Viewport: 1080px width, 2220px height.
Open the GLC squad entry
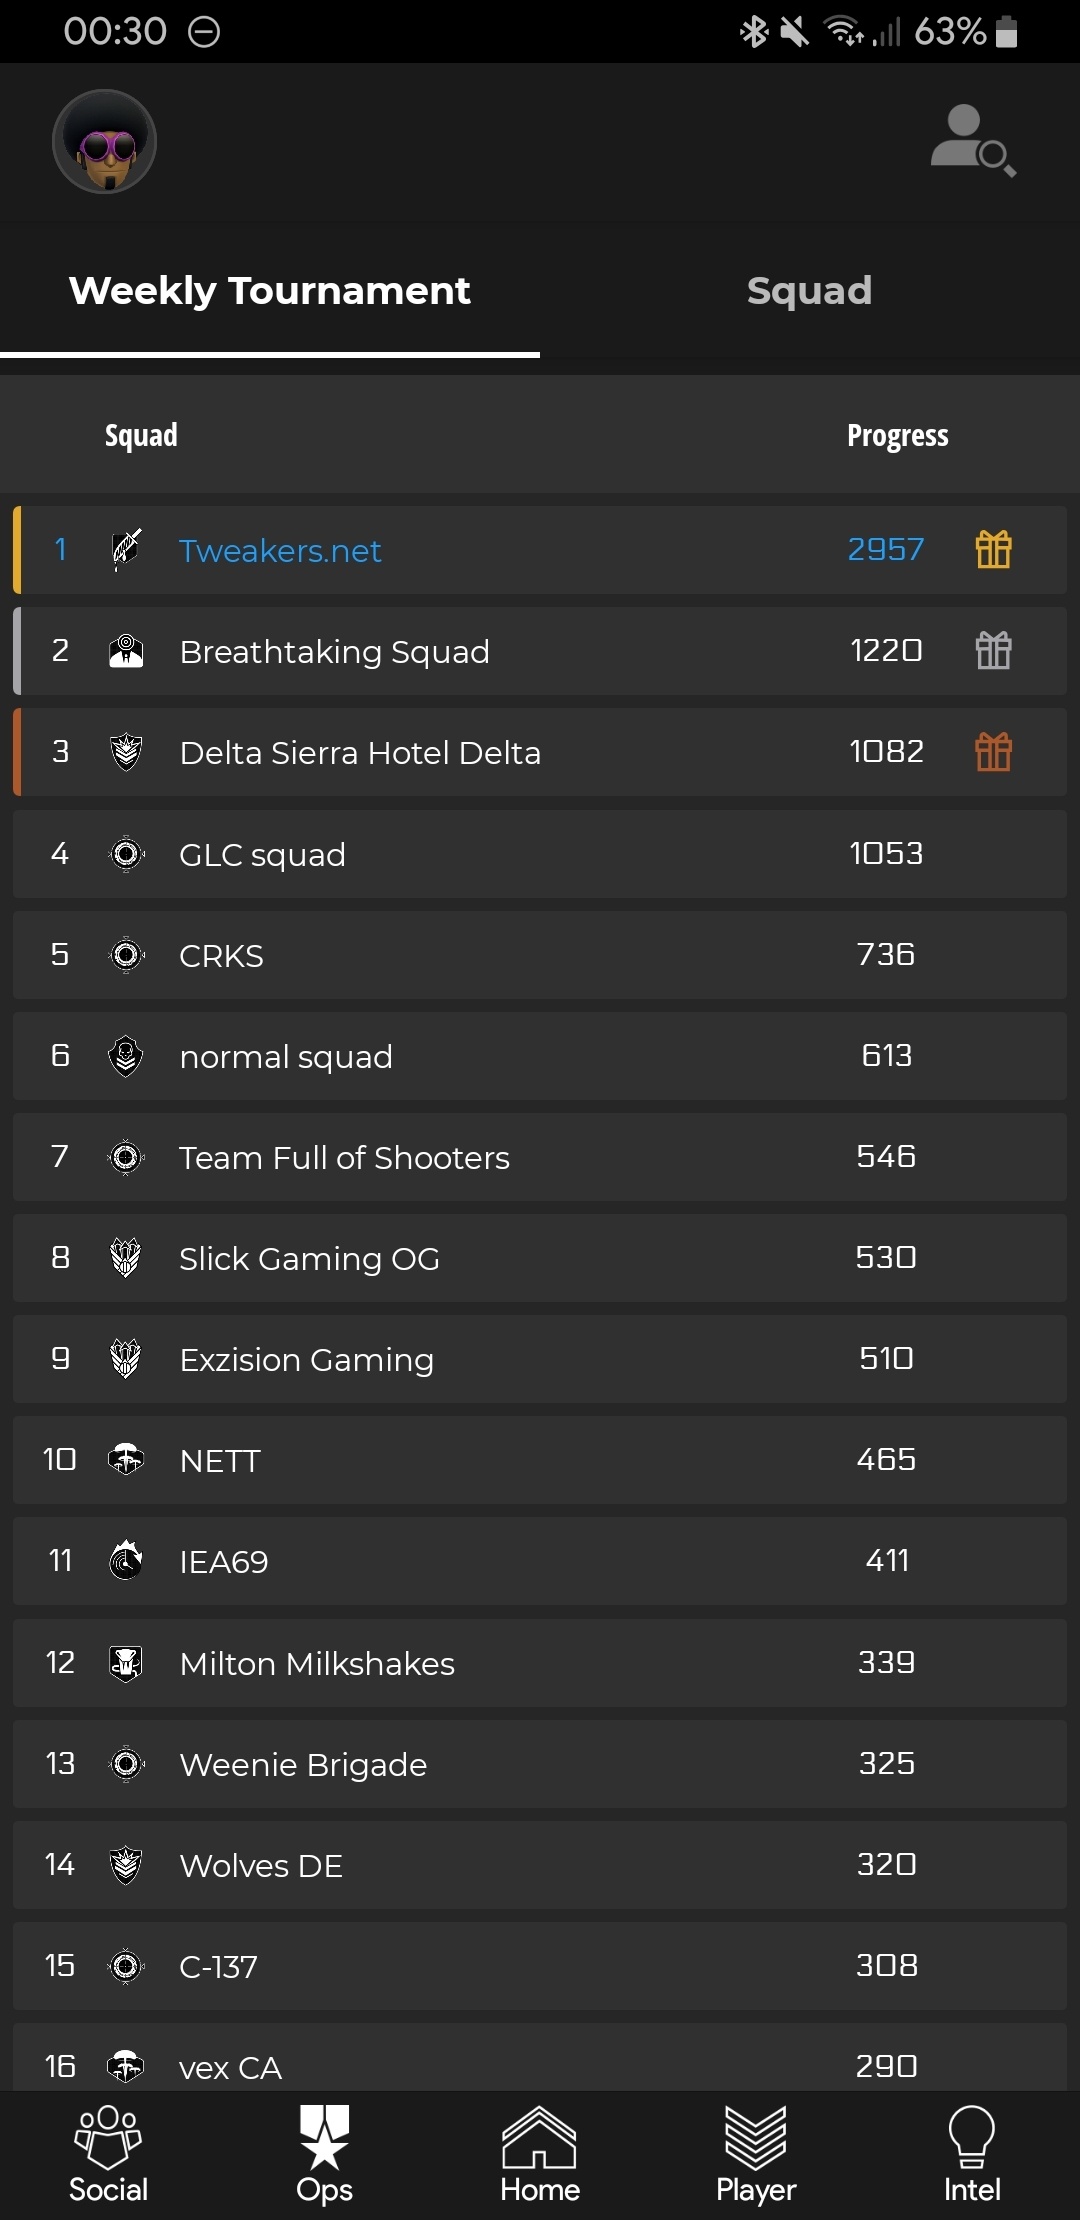coord(262,855)
